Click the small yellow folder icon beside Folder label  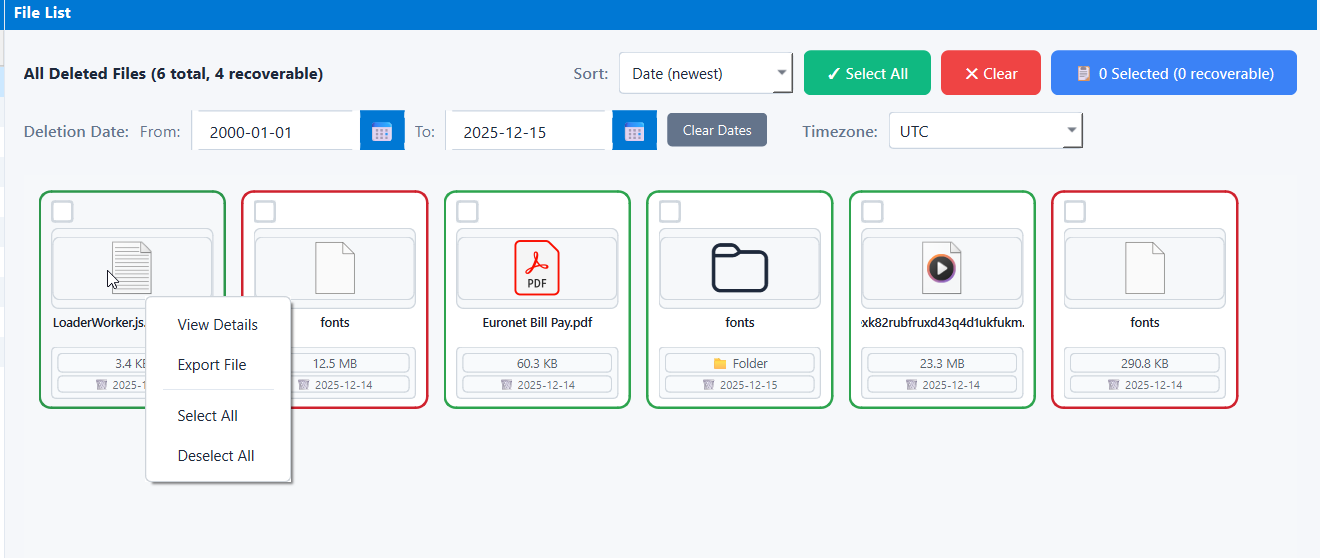tap(720, 363)
